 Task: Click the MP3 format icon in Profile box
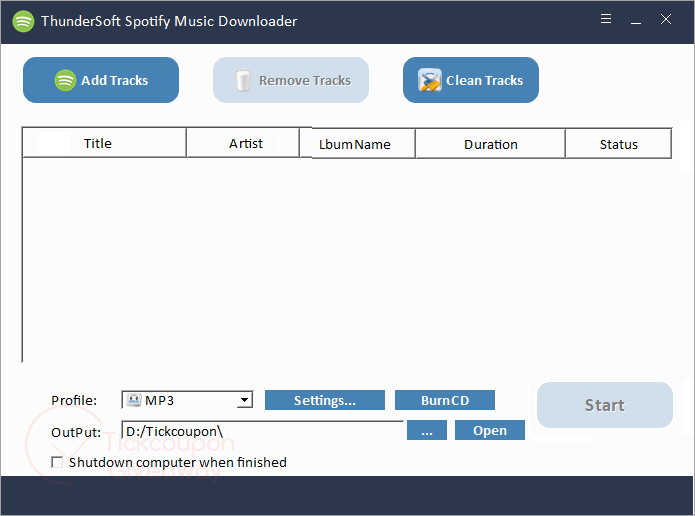click(133, 400)
